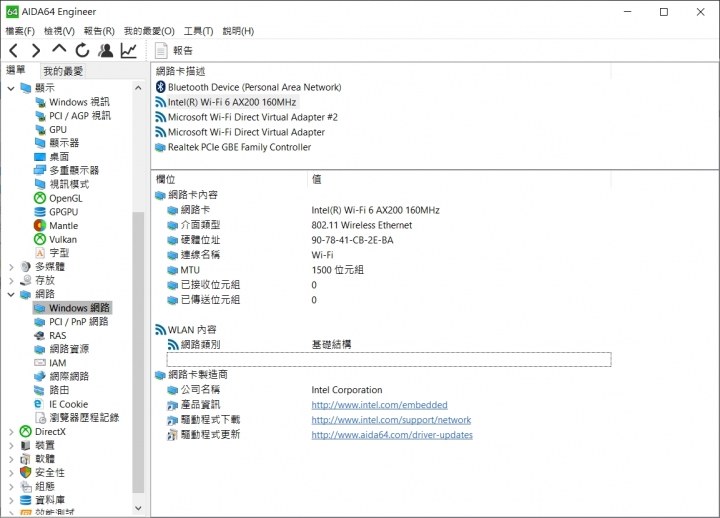The image size is (720, 518).
Task: Select IE Cookie tree item
Action: click(x=68, y=404)
